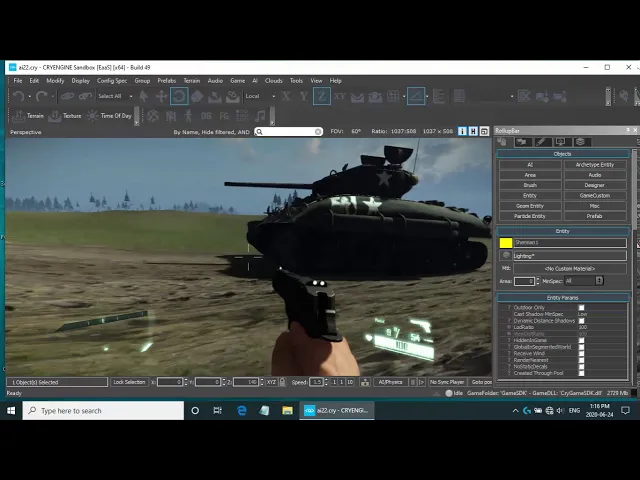Select the Rotate tool icon

pos(179,96)
